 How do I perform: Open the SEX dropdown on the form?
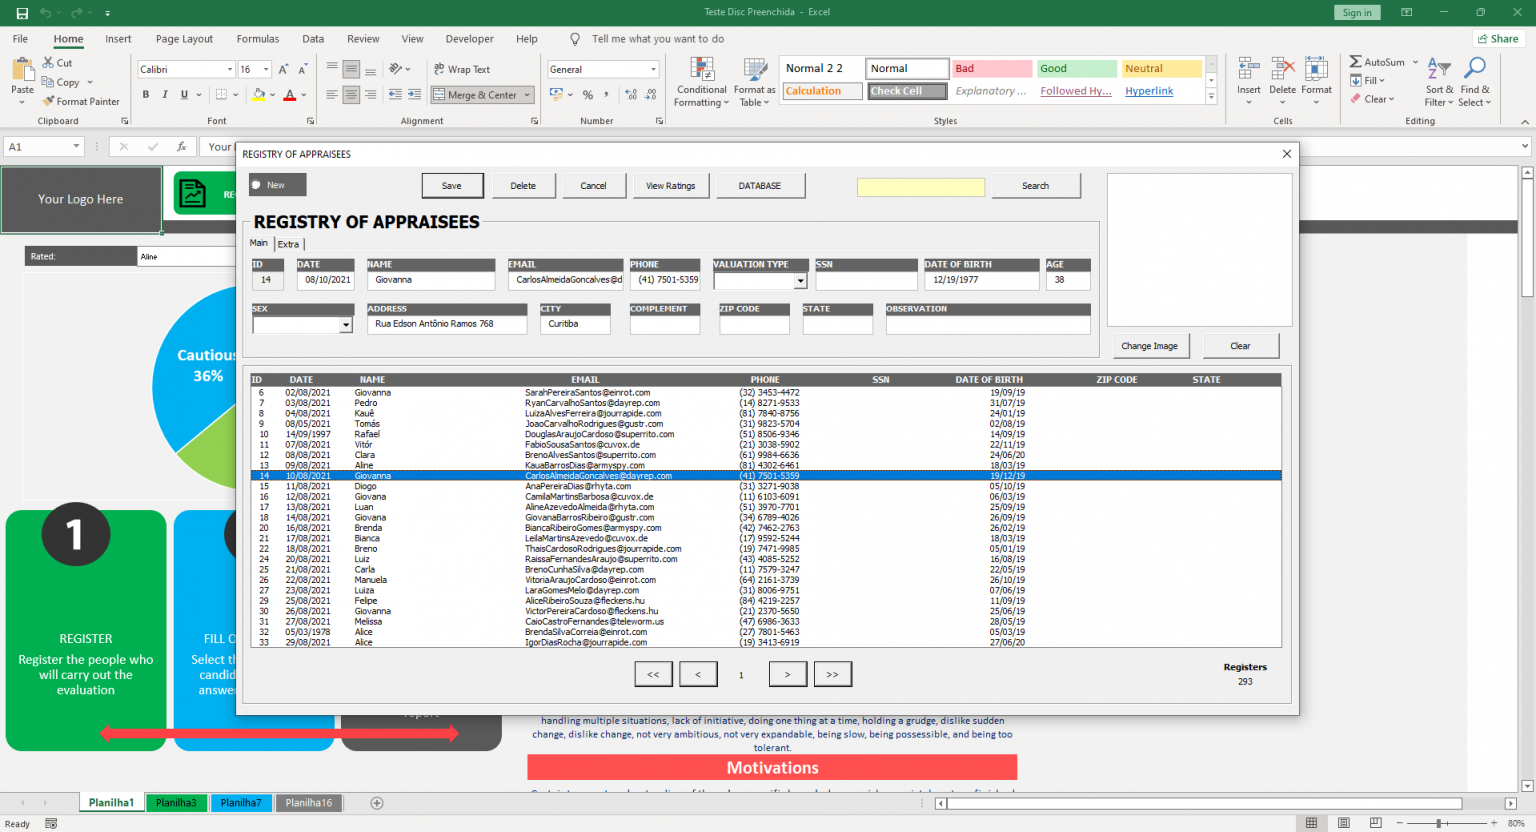[347, 325]
